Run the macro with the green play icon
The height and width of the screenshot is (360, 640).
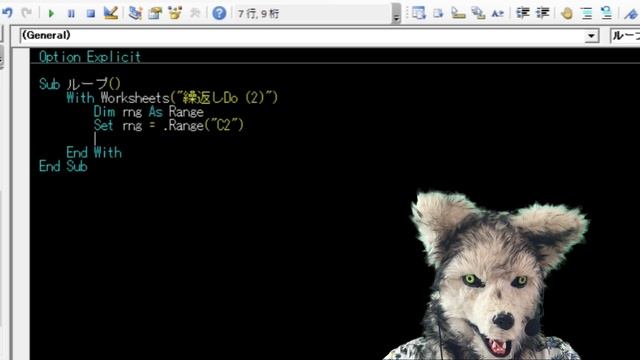51,13
